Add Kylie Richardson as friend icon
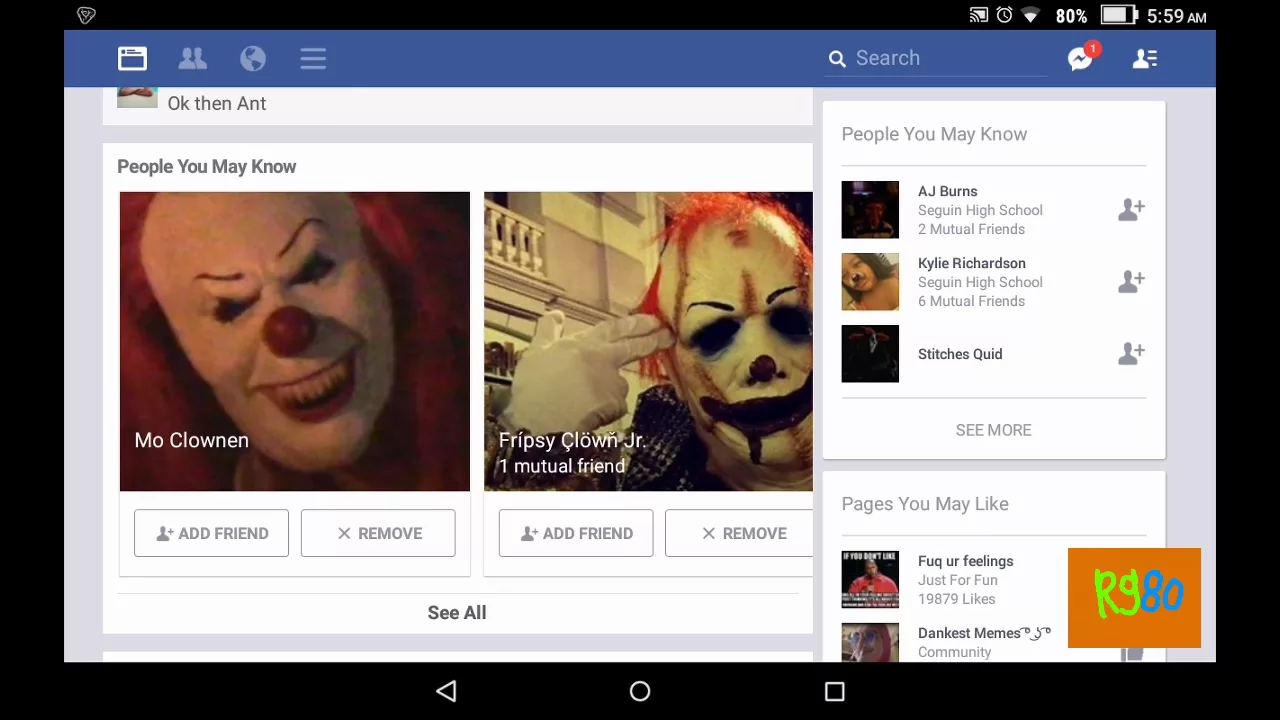The image size is (1280, 720). 1131,281
